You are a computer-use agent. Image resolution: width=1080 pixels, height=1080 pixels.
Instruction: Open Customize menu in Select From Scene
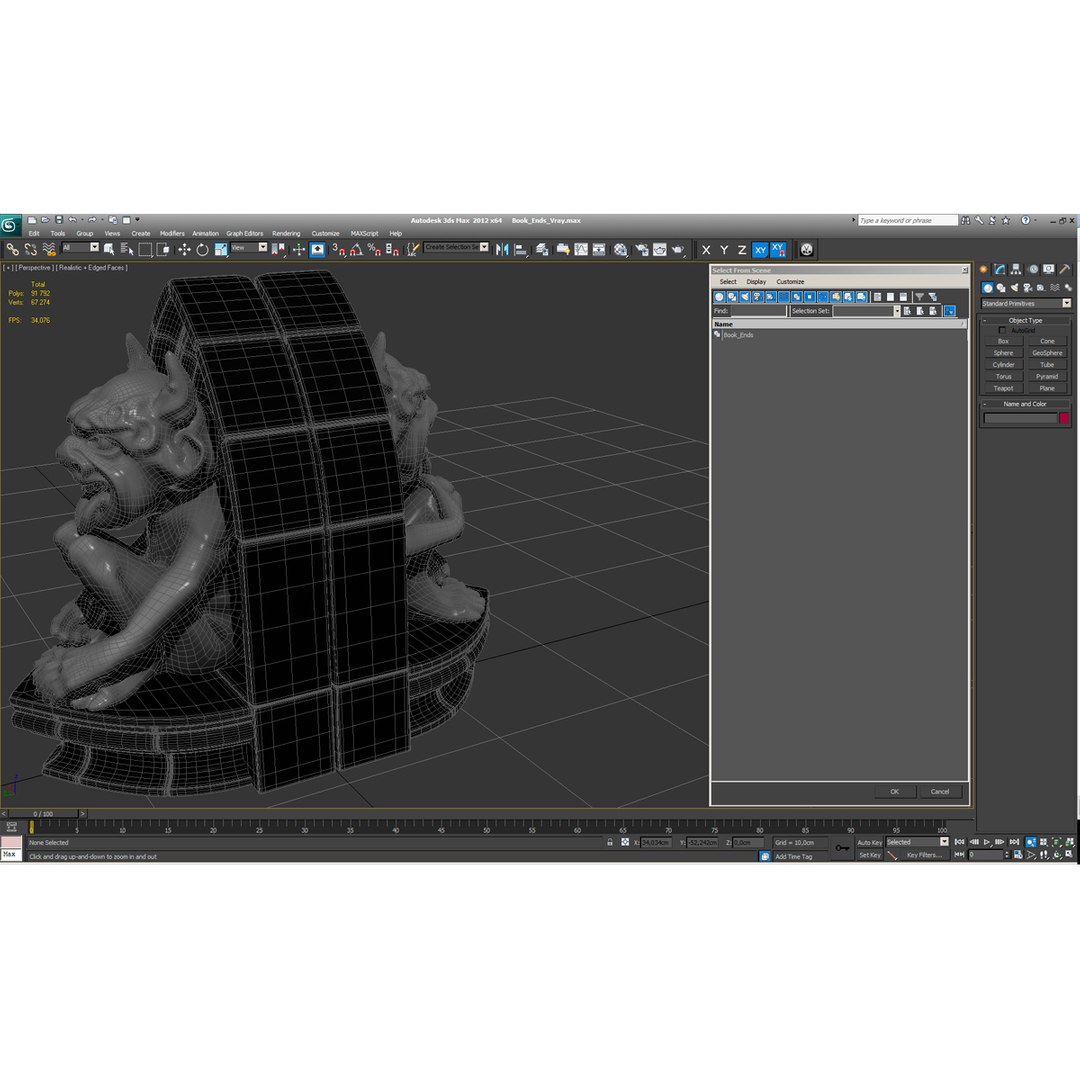click(x=790, y=282)
